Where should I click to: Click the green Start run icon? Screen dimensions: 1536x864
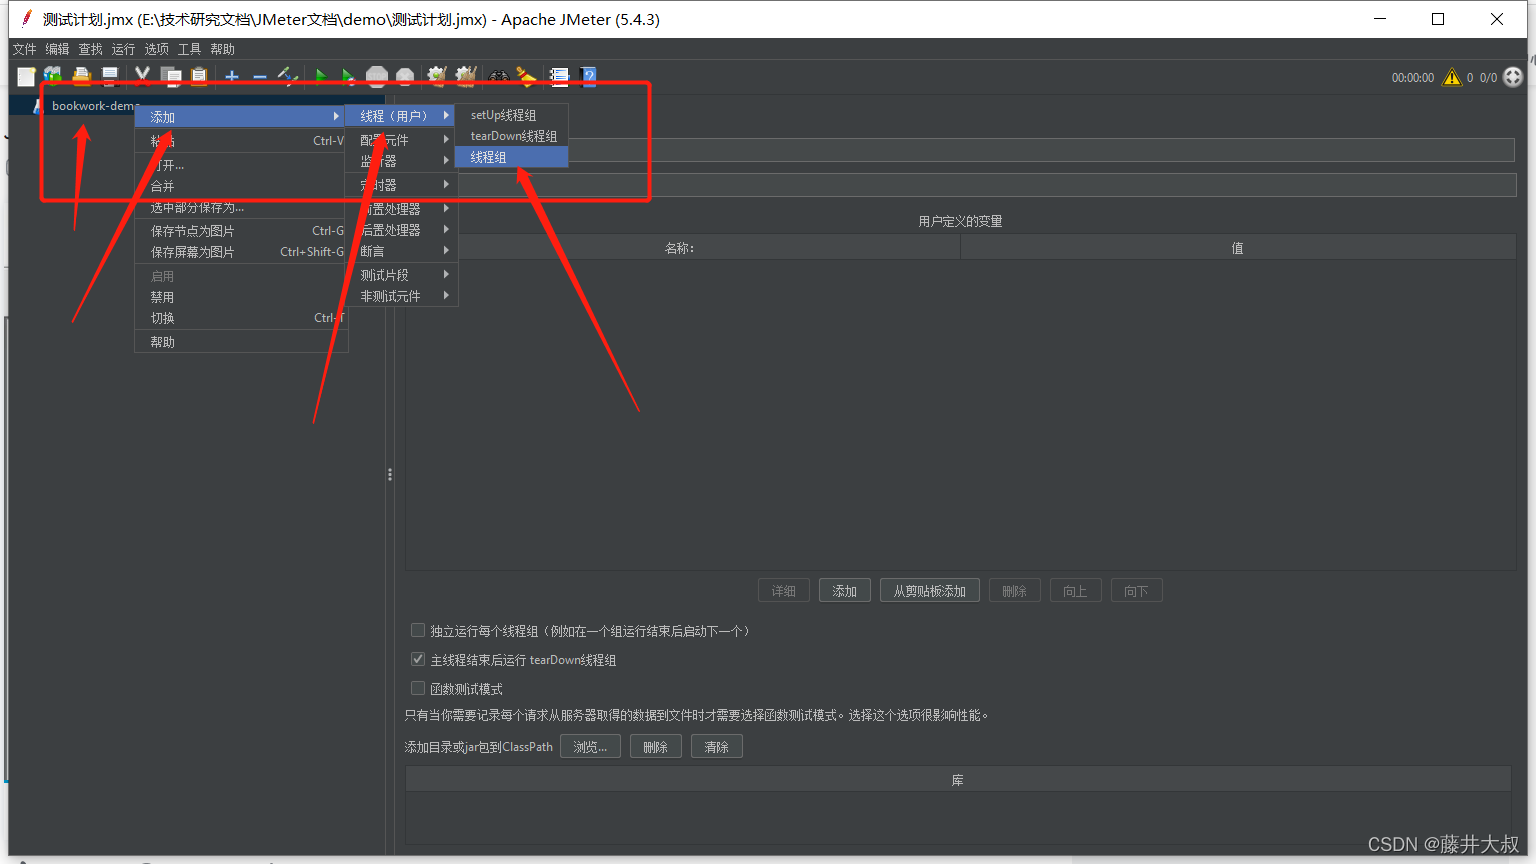tap(320, 76)
